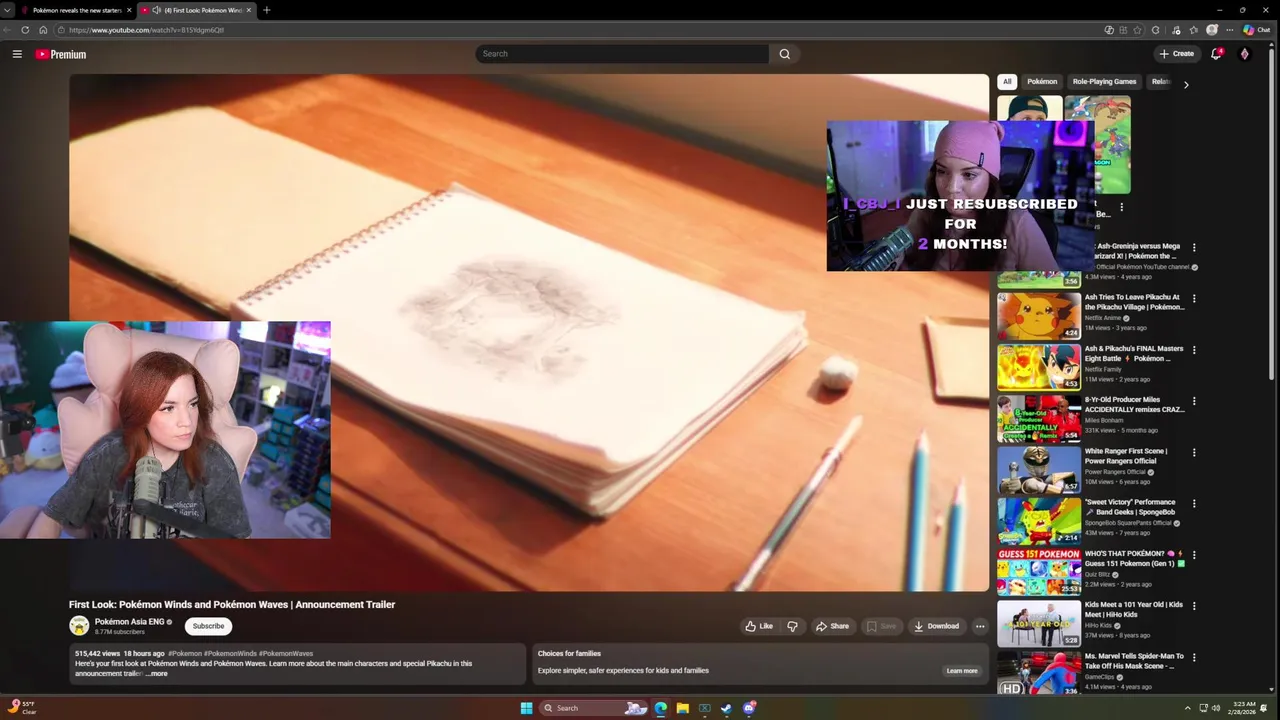1280x720 pixels.
Task: Dislike the announcement trailer
Action: [792, 626]
